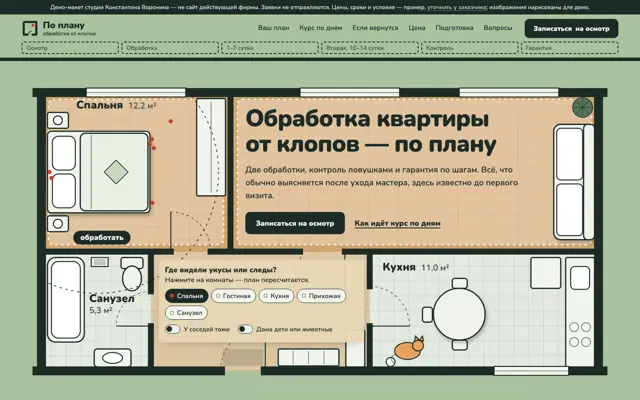Image resolution: width=640 pixels, height=400 pixels.
Task: Open the Ваш план menu item
Action: pos(273,28)
